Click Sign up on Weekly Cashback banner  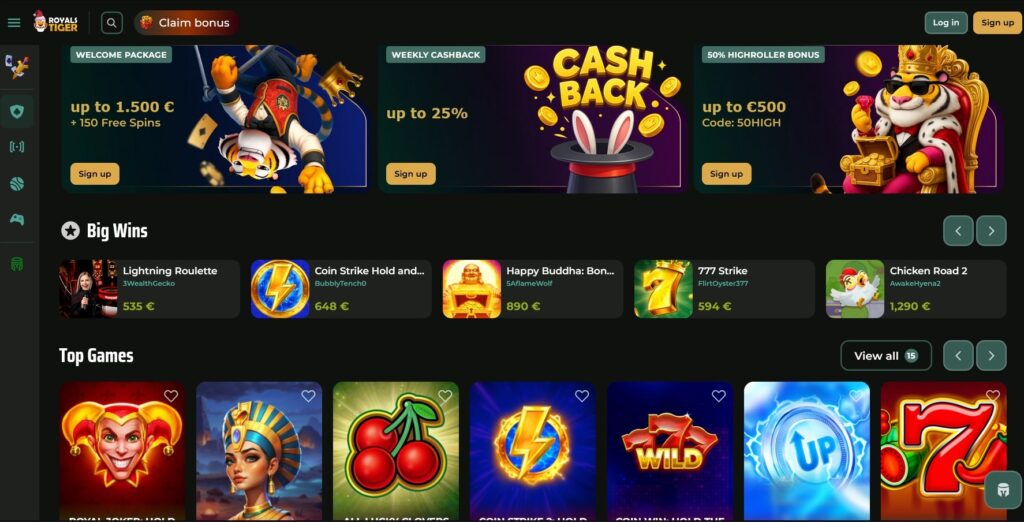pos(411,174)
